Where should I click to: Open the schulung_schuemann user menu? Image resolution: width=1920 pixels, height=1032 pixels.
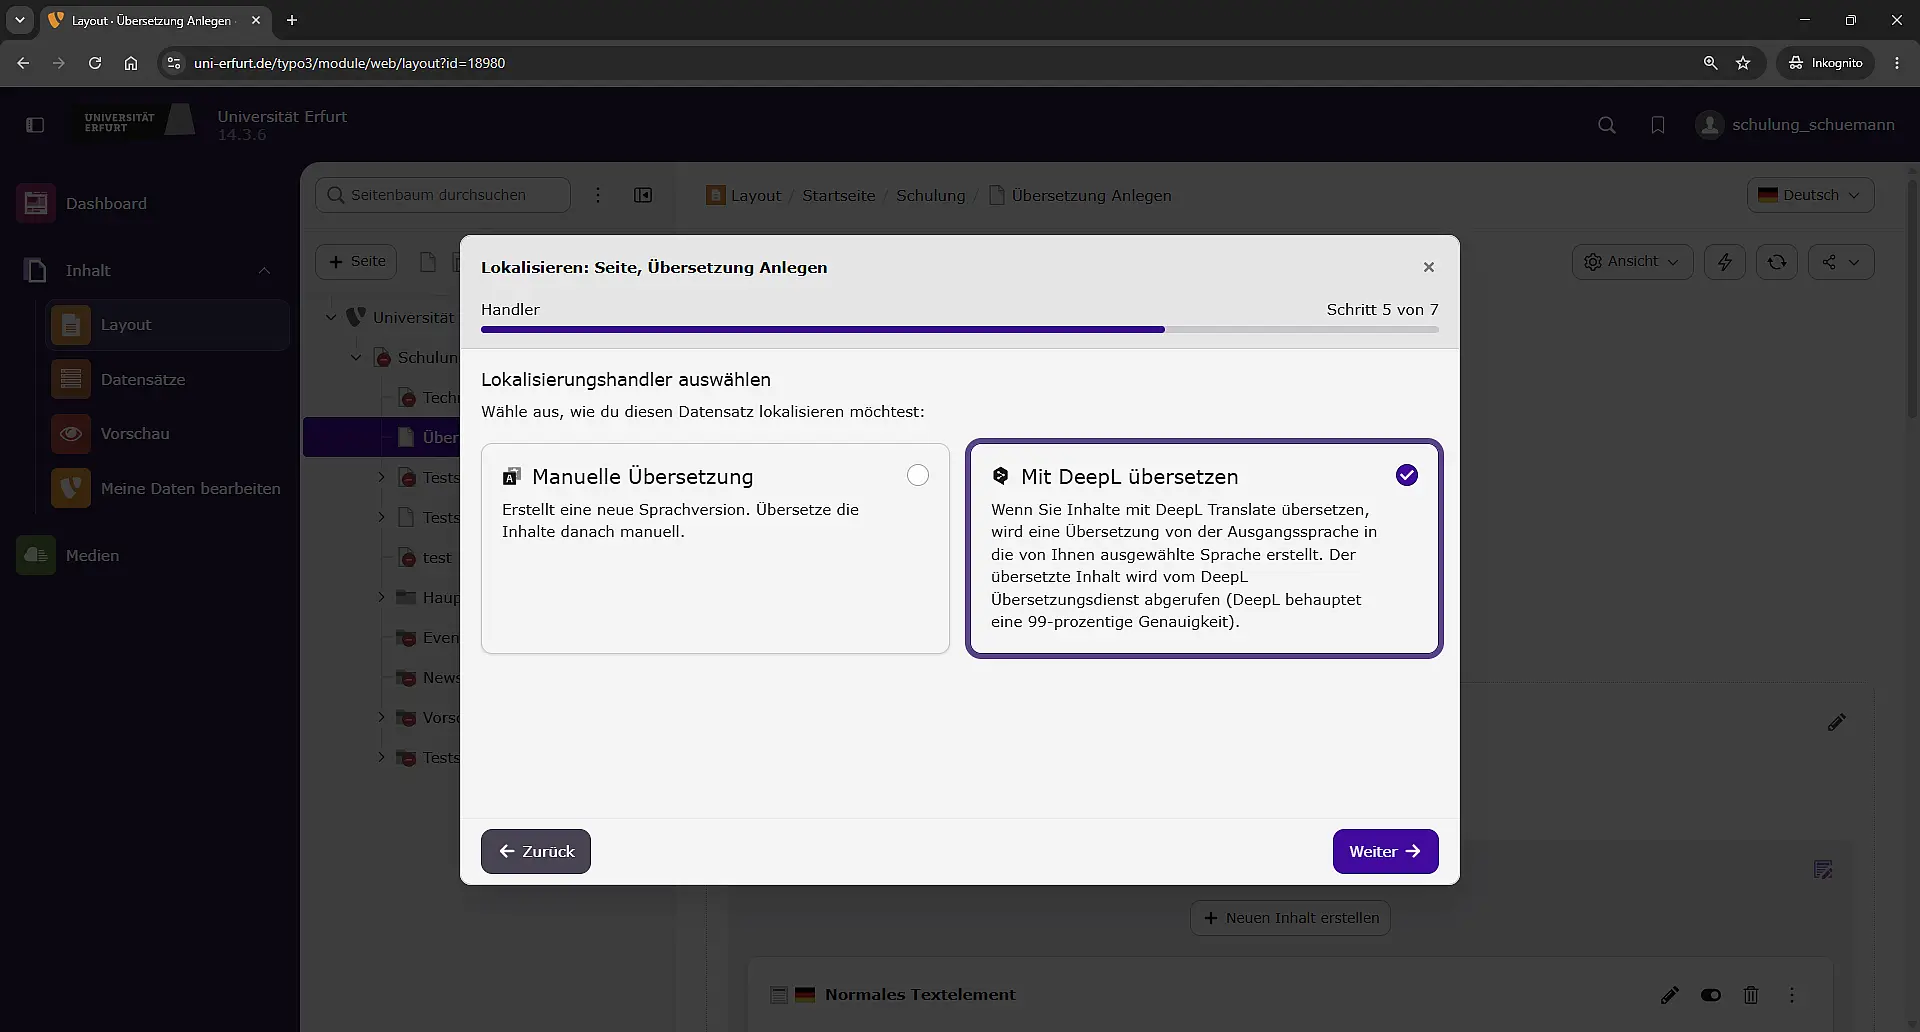[x=1796, y=125]
